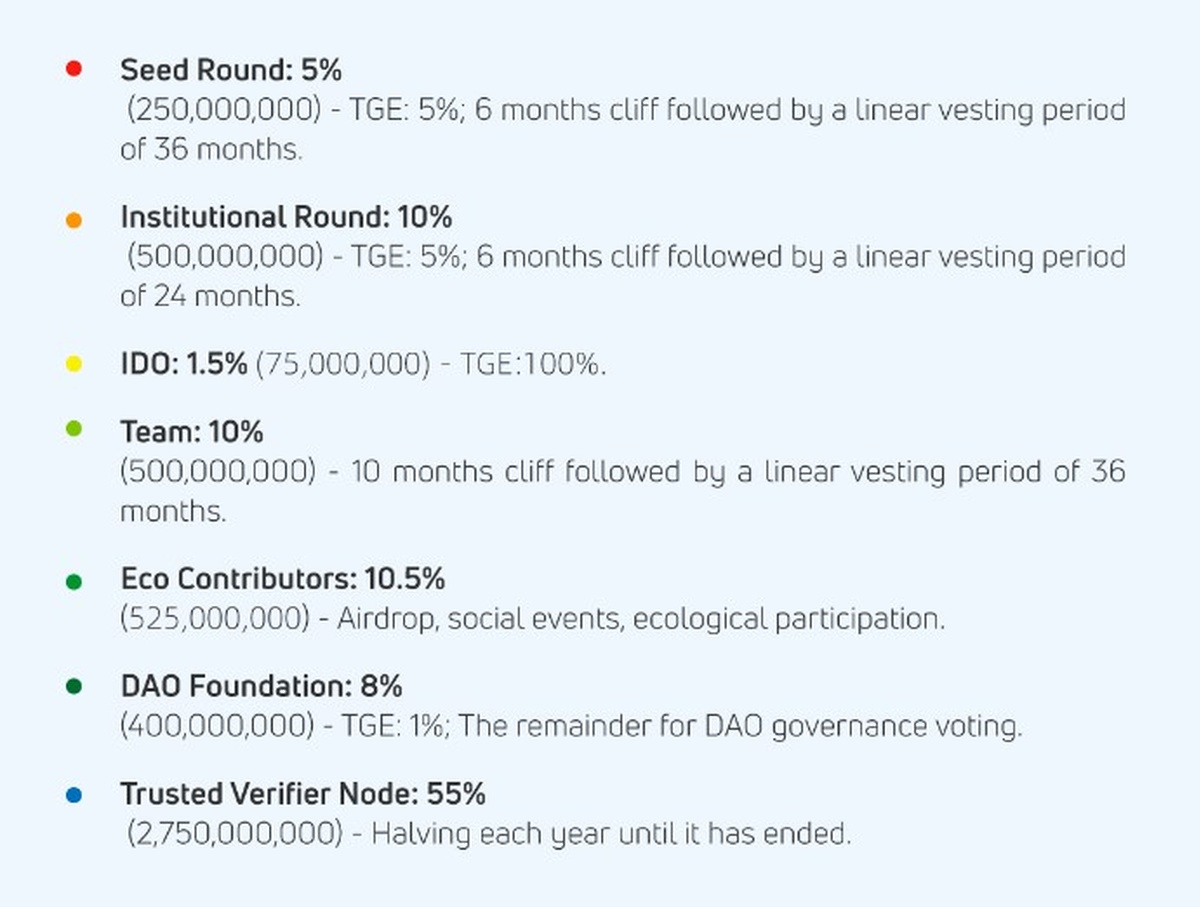1200x907 pixels.
Task: Click the dark green DAO Foundation dot
Action: pos(73,686)
